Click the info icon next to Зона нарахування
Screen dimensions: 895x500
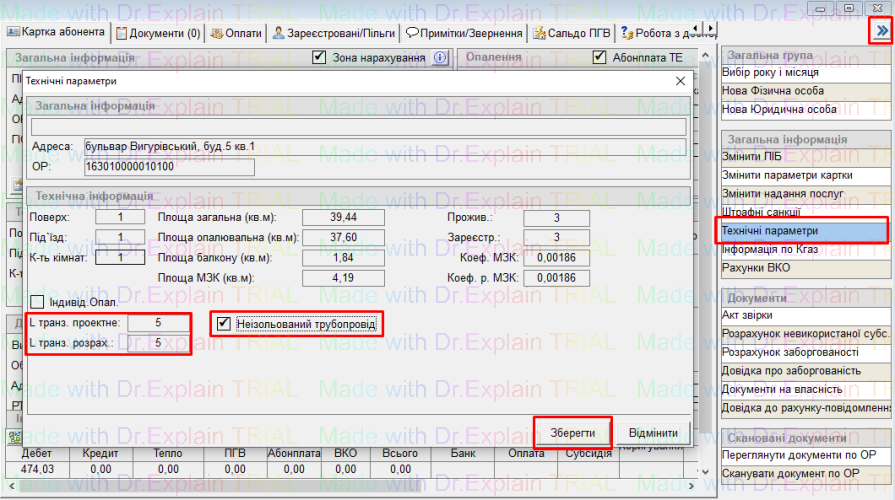pyautogui.click(x=440, y=58)
